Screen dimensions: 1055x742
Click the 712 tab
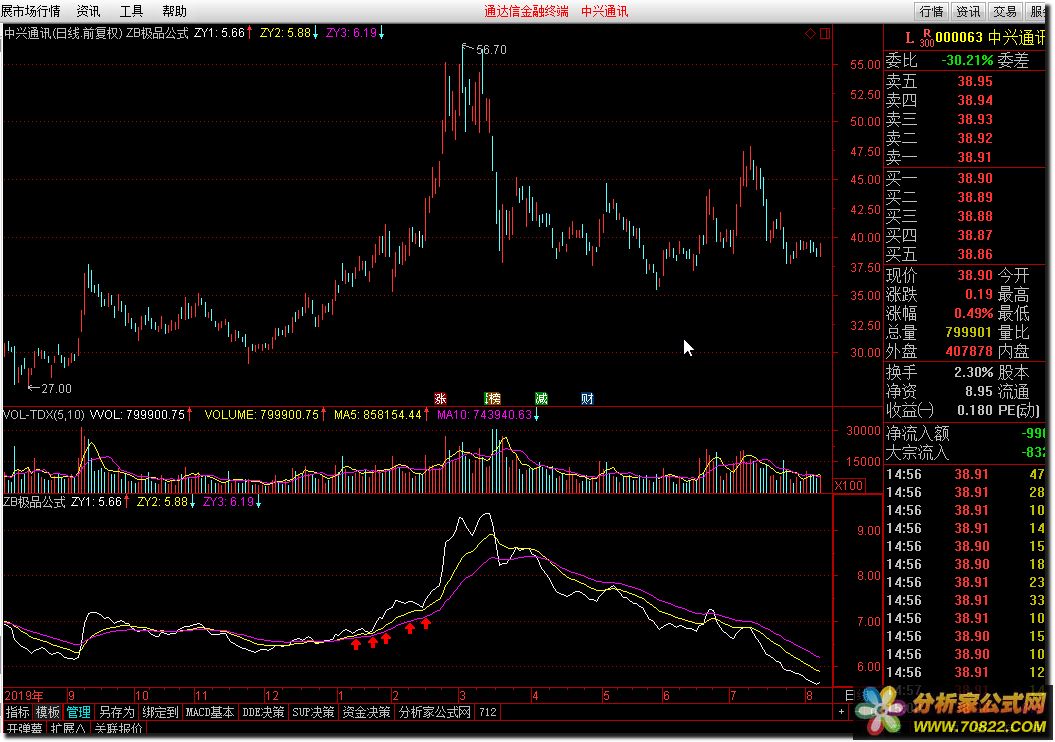[x=488, y=712]
